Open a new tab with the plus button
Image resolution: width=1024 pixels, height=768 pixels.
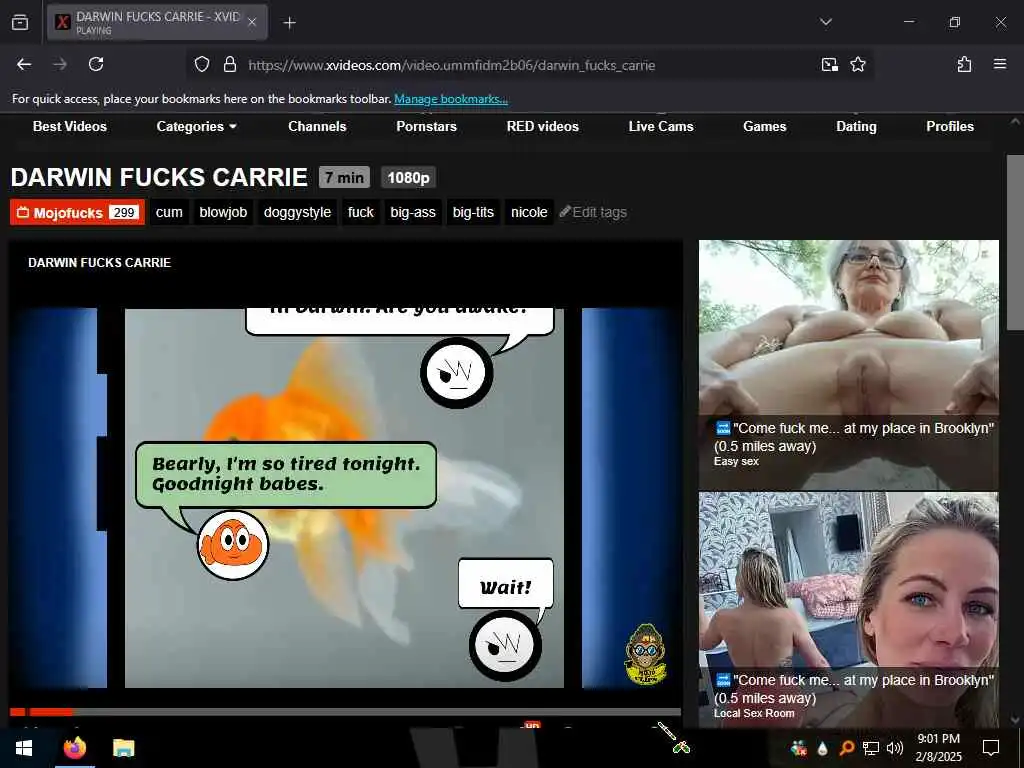point(289,23)
